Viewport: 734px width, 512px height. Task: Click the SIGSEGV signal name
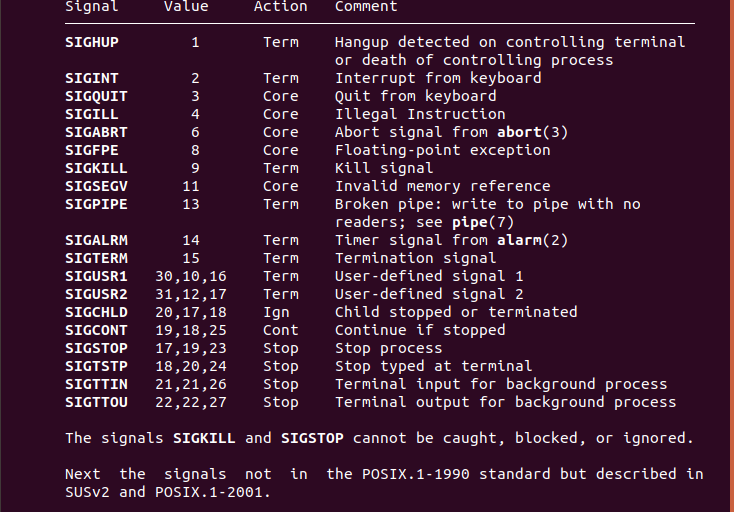click(x=96, y=186)
